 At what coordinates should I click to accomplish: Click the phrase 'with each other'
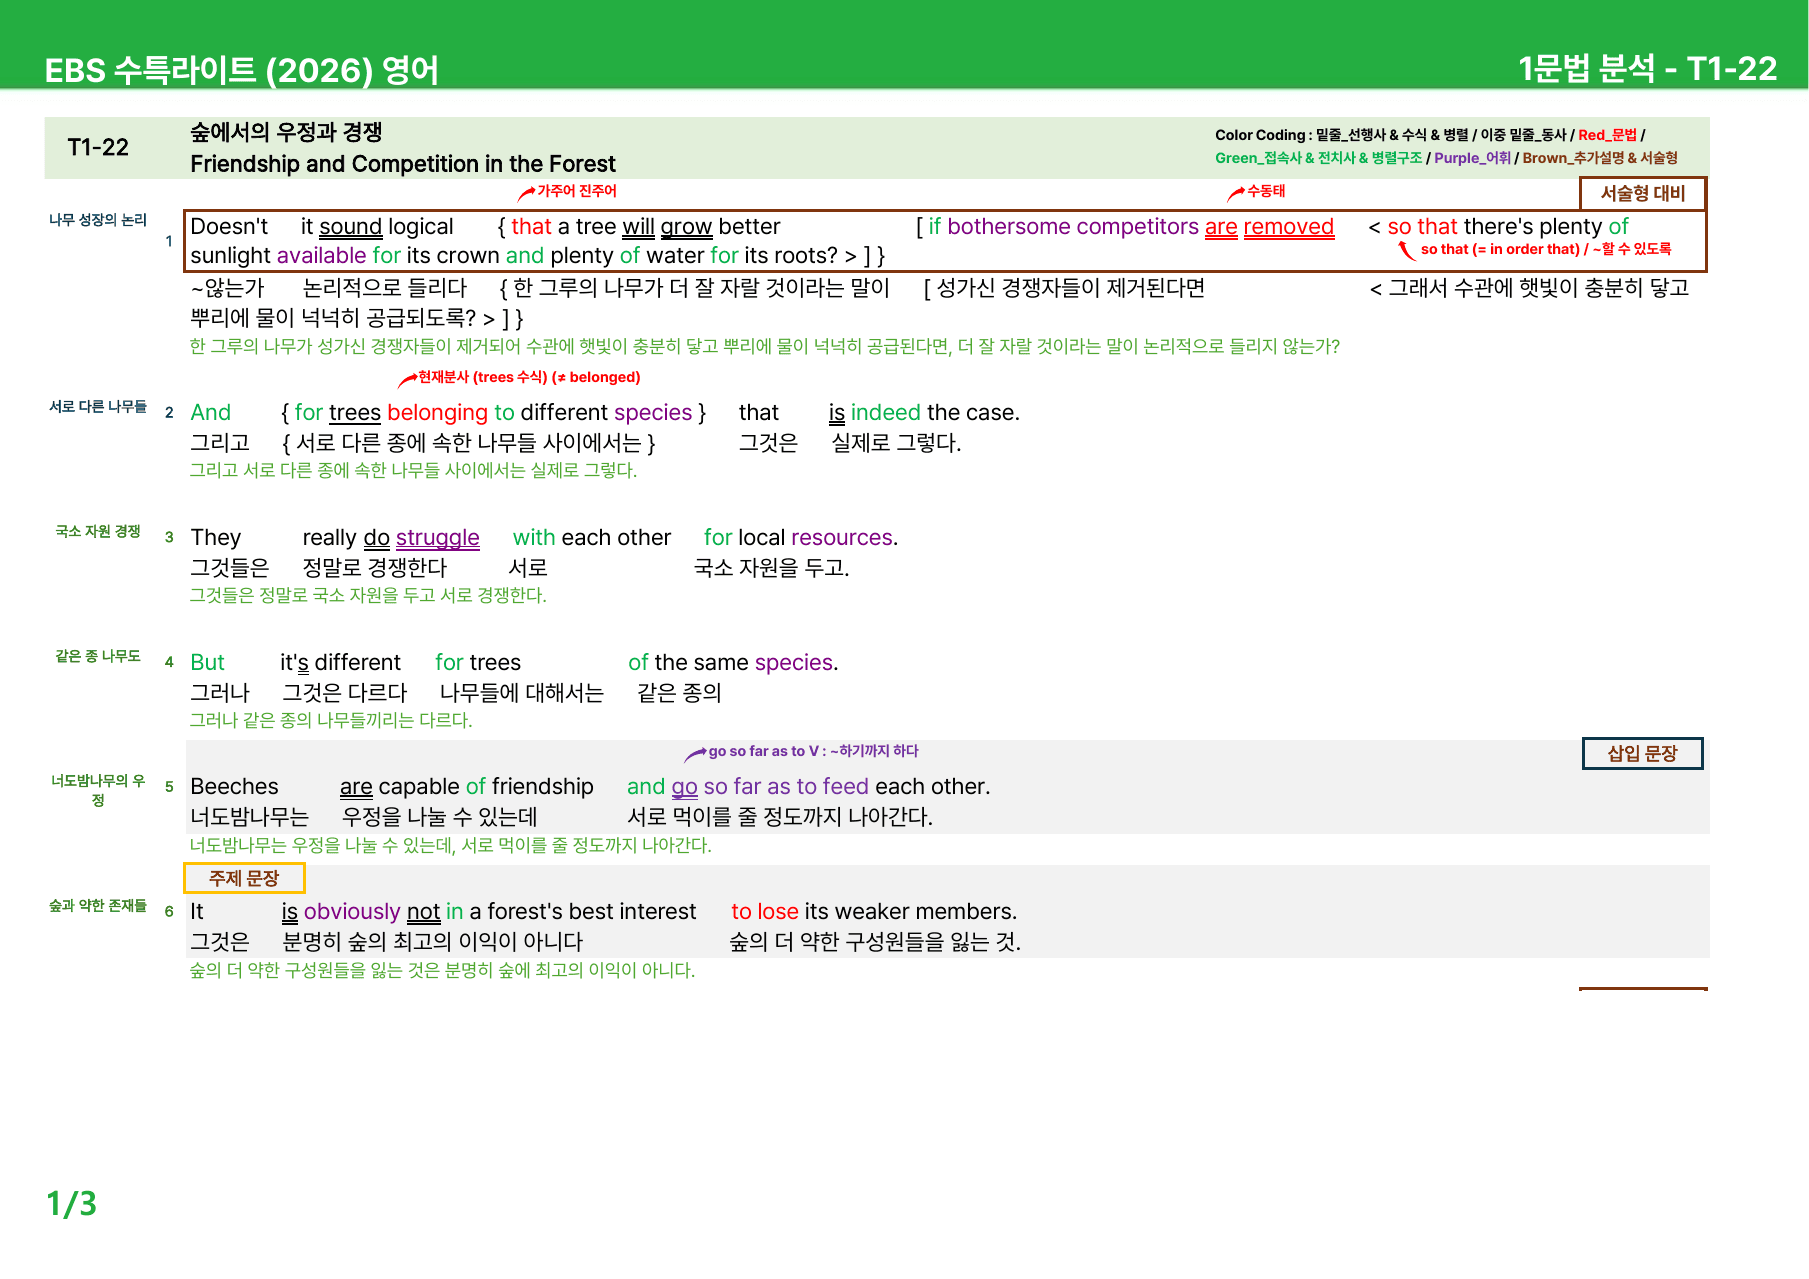(592, 538)
